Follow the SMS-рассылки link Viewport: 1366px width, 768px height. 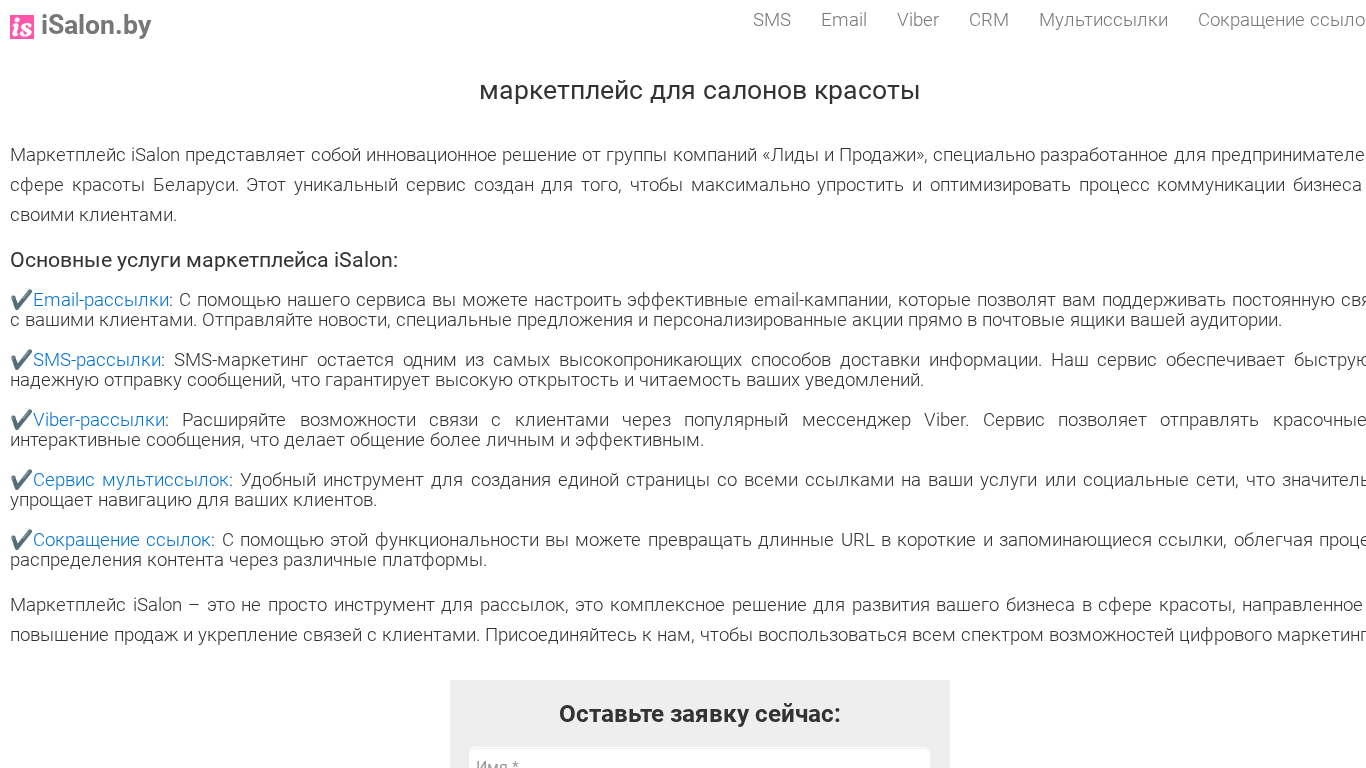(x=97, y=360)
